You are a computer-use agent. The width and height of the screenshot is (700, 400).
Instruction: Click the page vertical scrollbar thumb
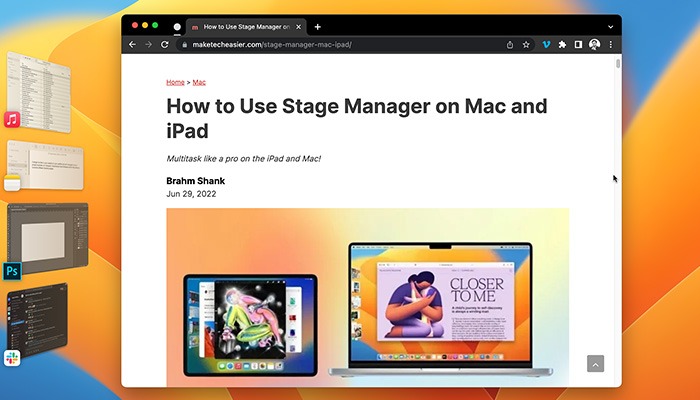(x=618, y=63)
